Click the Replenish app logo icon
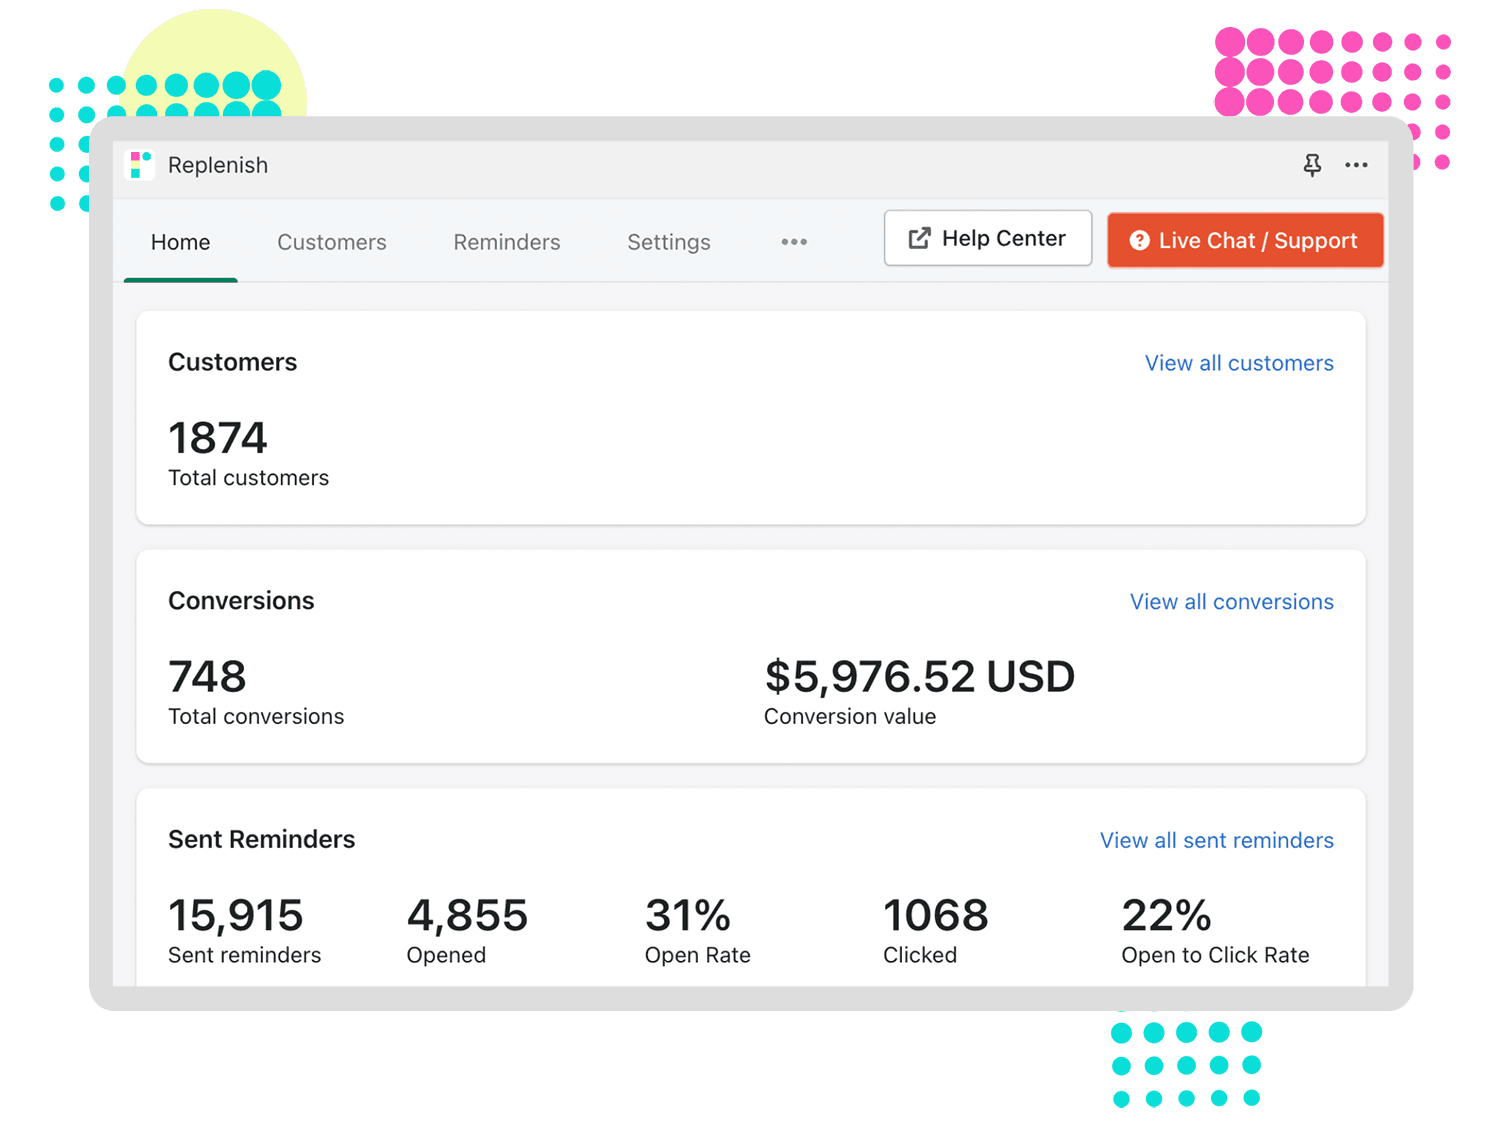The width and height of the screenshot is (1500, 1125). pyautogui.click(x=140, y=165)
